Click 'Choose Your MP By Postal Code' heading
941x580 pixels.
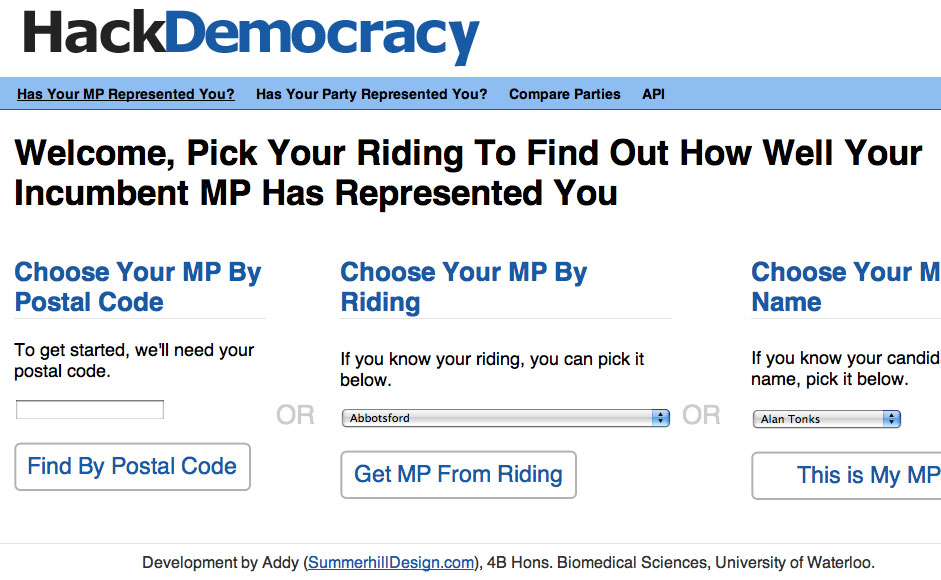coord(138,287)
